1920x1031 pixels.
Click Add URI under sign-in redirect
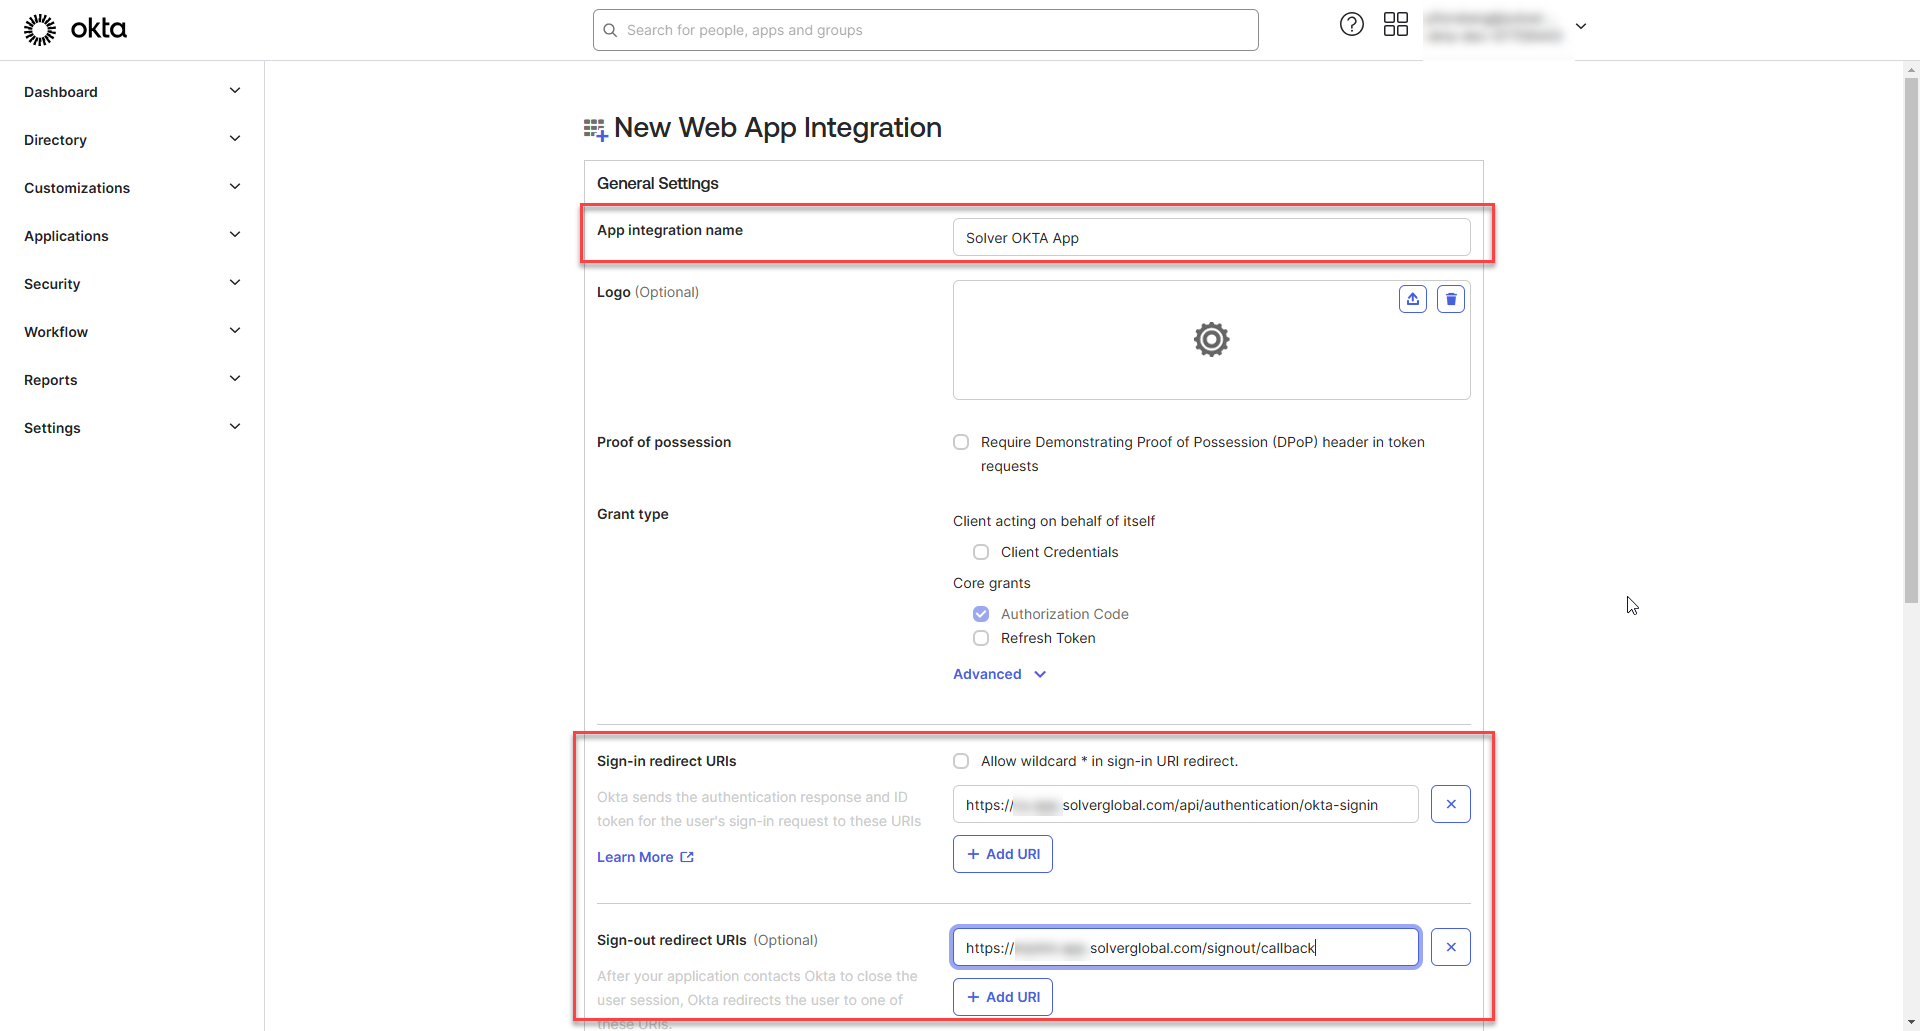click(1002, 854)
